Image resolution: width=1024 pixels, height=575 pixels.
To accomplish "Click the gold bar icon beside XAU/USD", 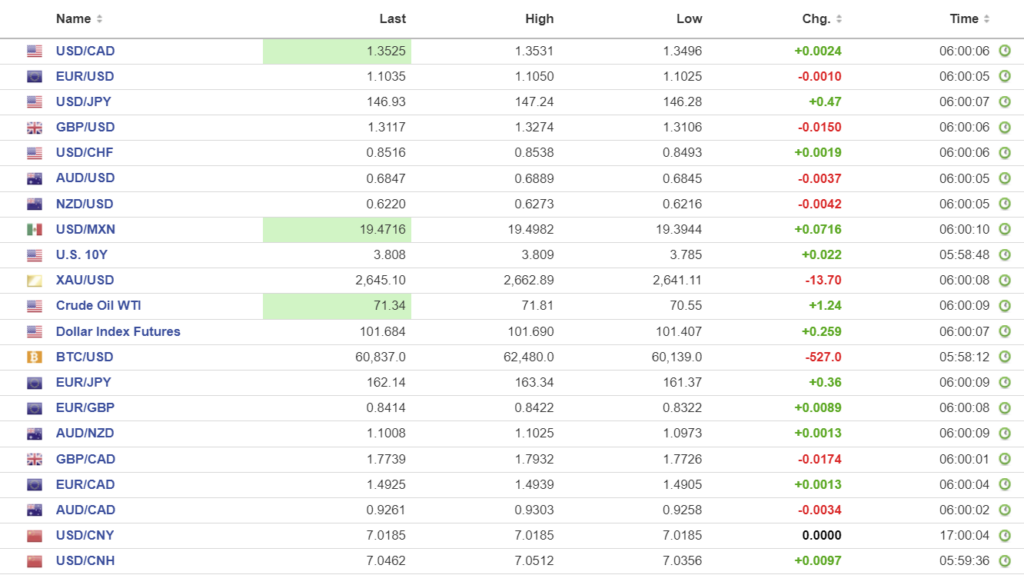I will tap(35, 281).
